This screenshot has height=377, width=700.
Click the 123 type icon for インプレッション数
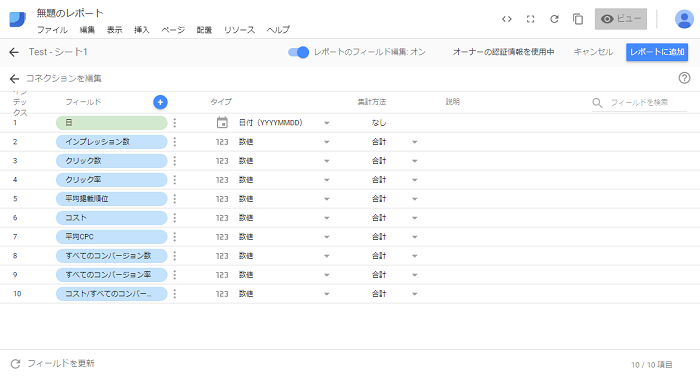[x=222, y=142]
